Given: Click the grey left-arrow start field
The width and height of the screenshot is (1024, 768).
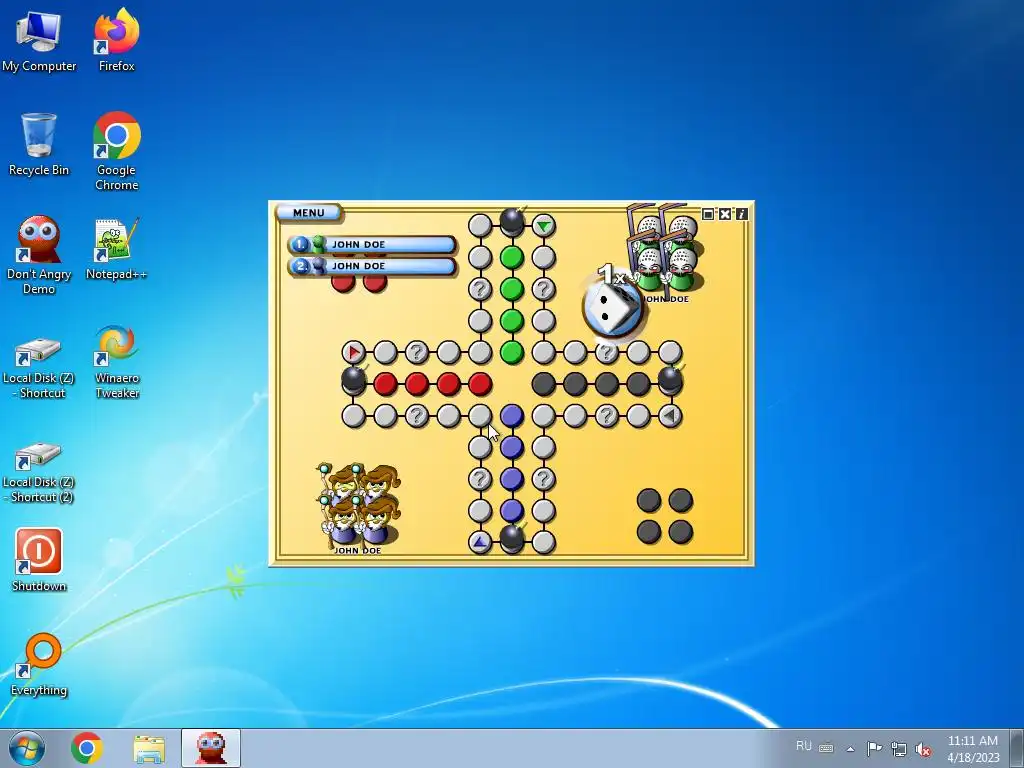Looking at the screenshot, I should [670, 415].
